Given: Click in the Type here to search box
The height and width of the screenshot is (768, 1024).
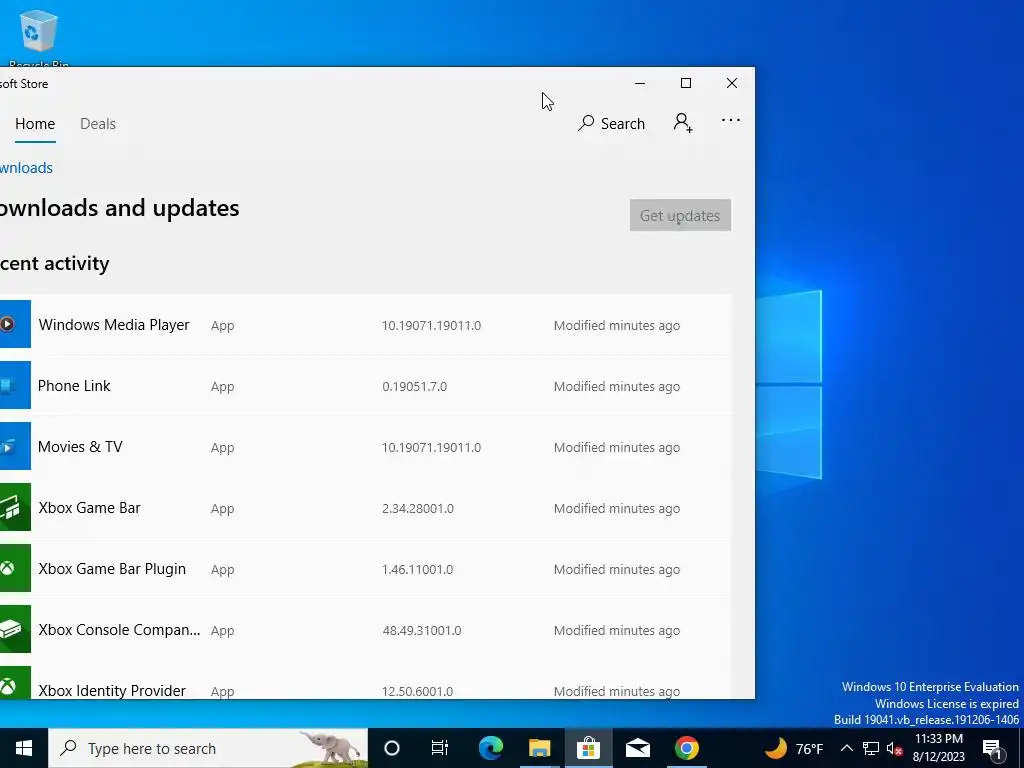Looking at the screenshot, I should pyautogui.click(x=208, y=748).
